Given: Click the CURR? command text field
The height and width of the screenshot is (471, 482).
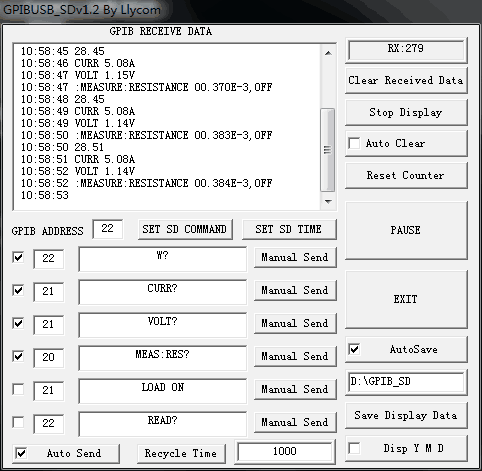Looking at the screenshot, I should (163, 292).
